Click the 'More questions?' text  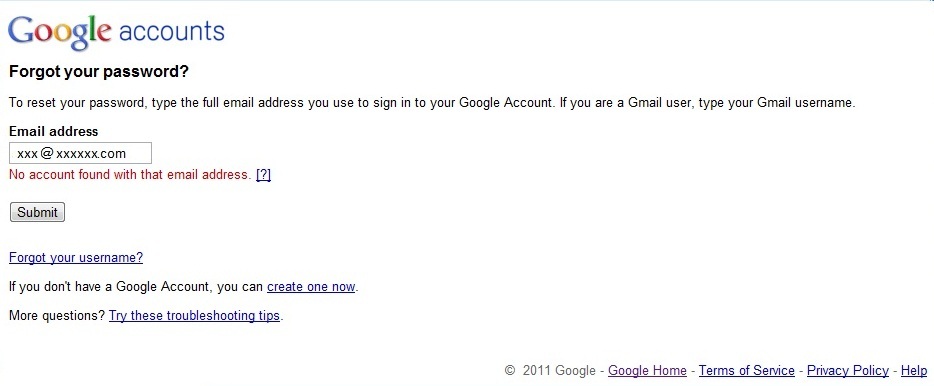pyautogui.click(x=57, y=316)
